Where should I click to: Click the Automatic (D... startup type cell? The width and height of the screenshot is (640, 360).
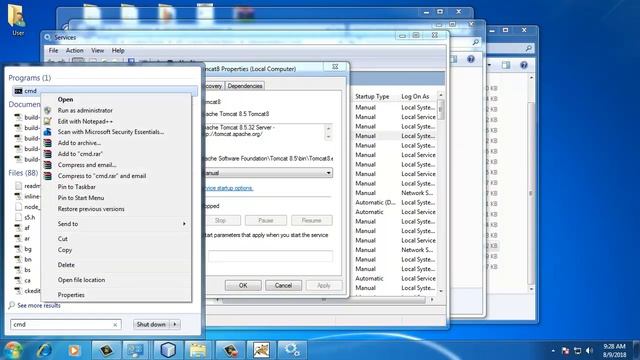point(375,202)
